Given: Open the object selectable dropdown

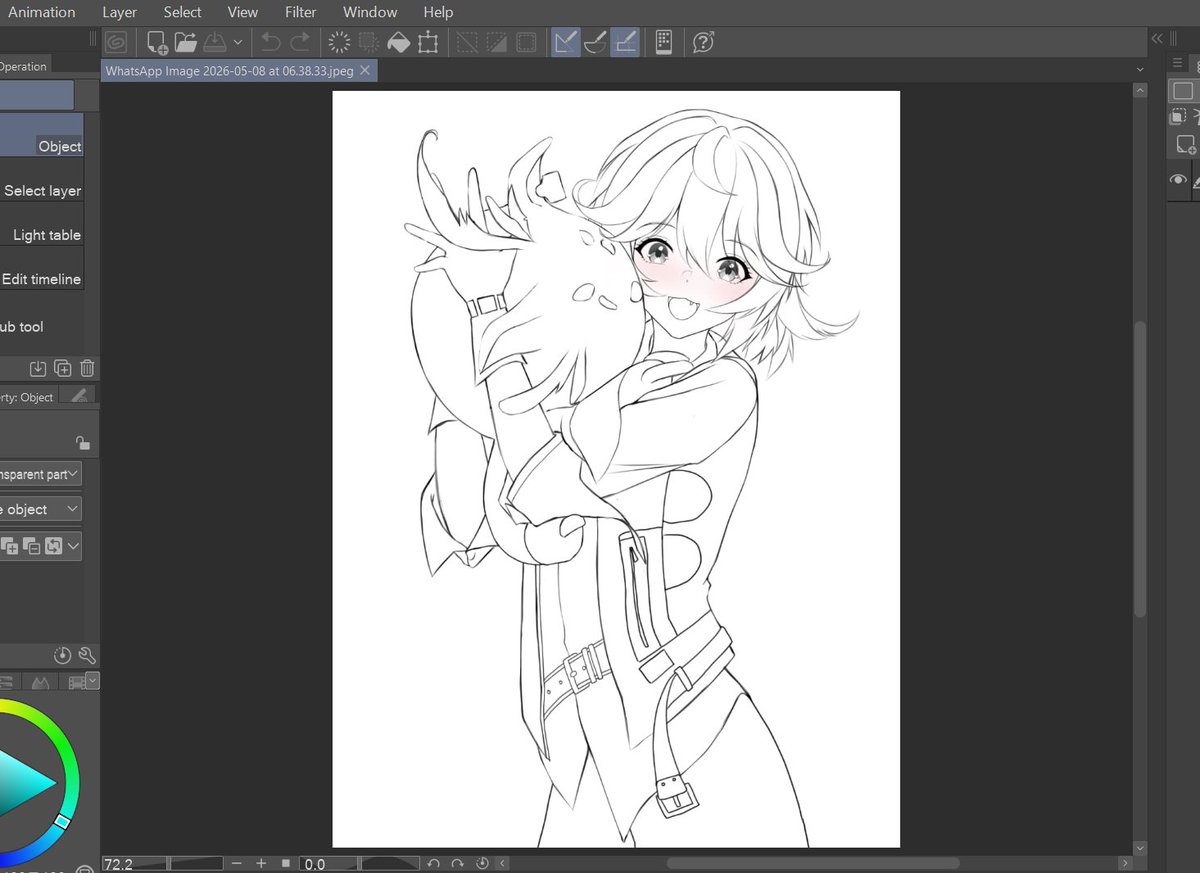Looking at the screenshot, I should tap(41, 509).
